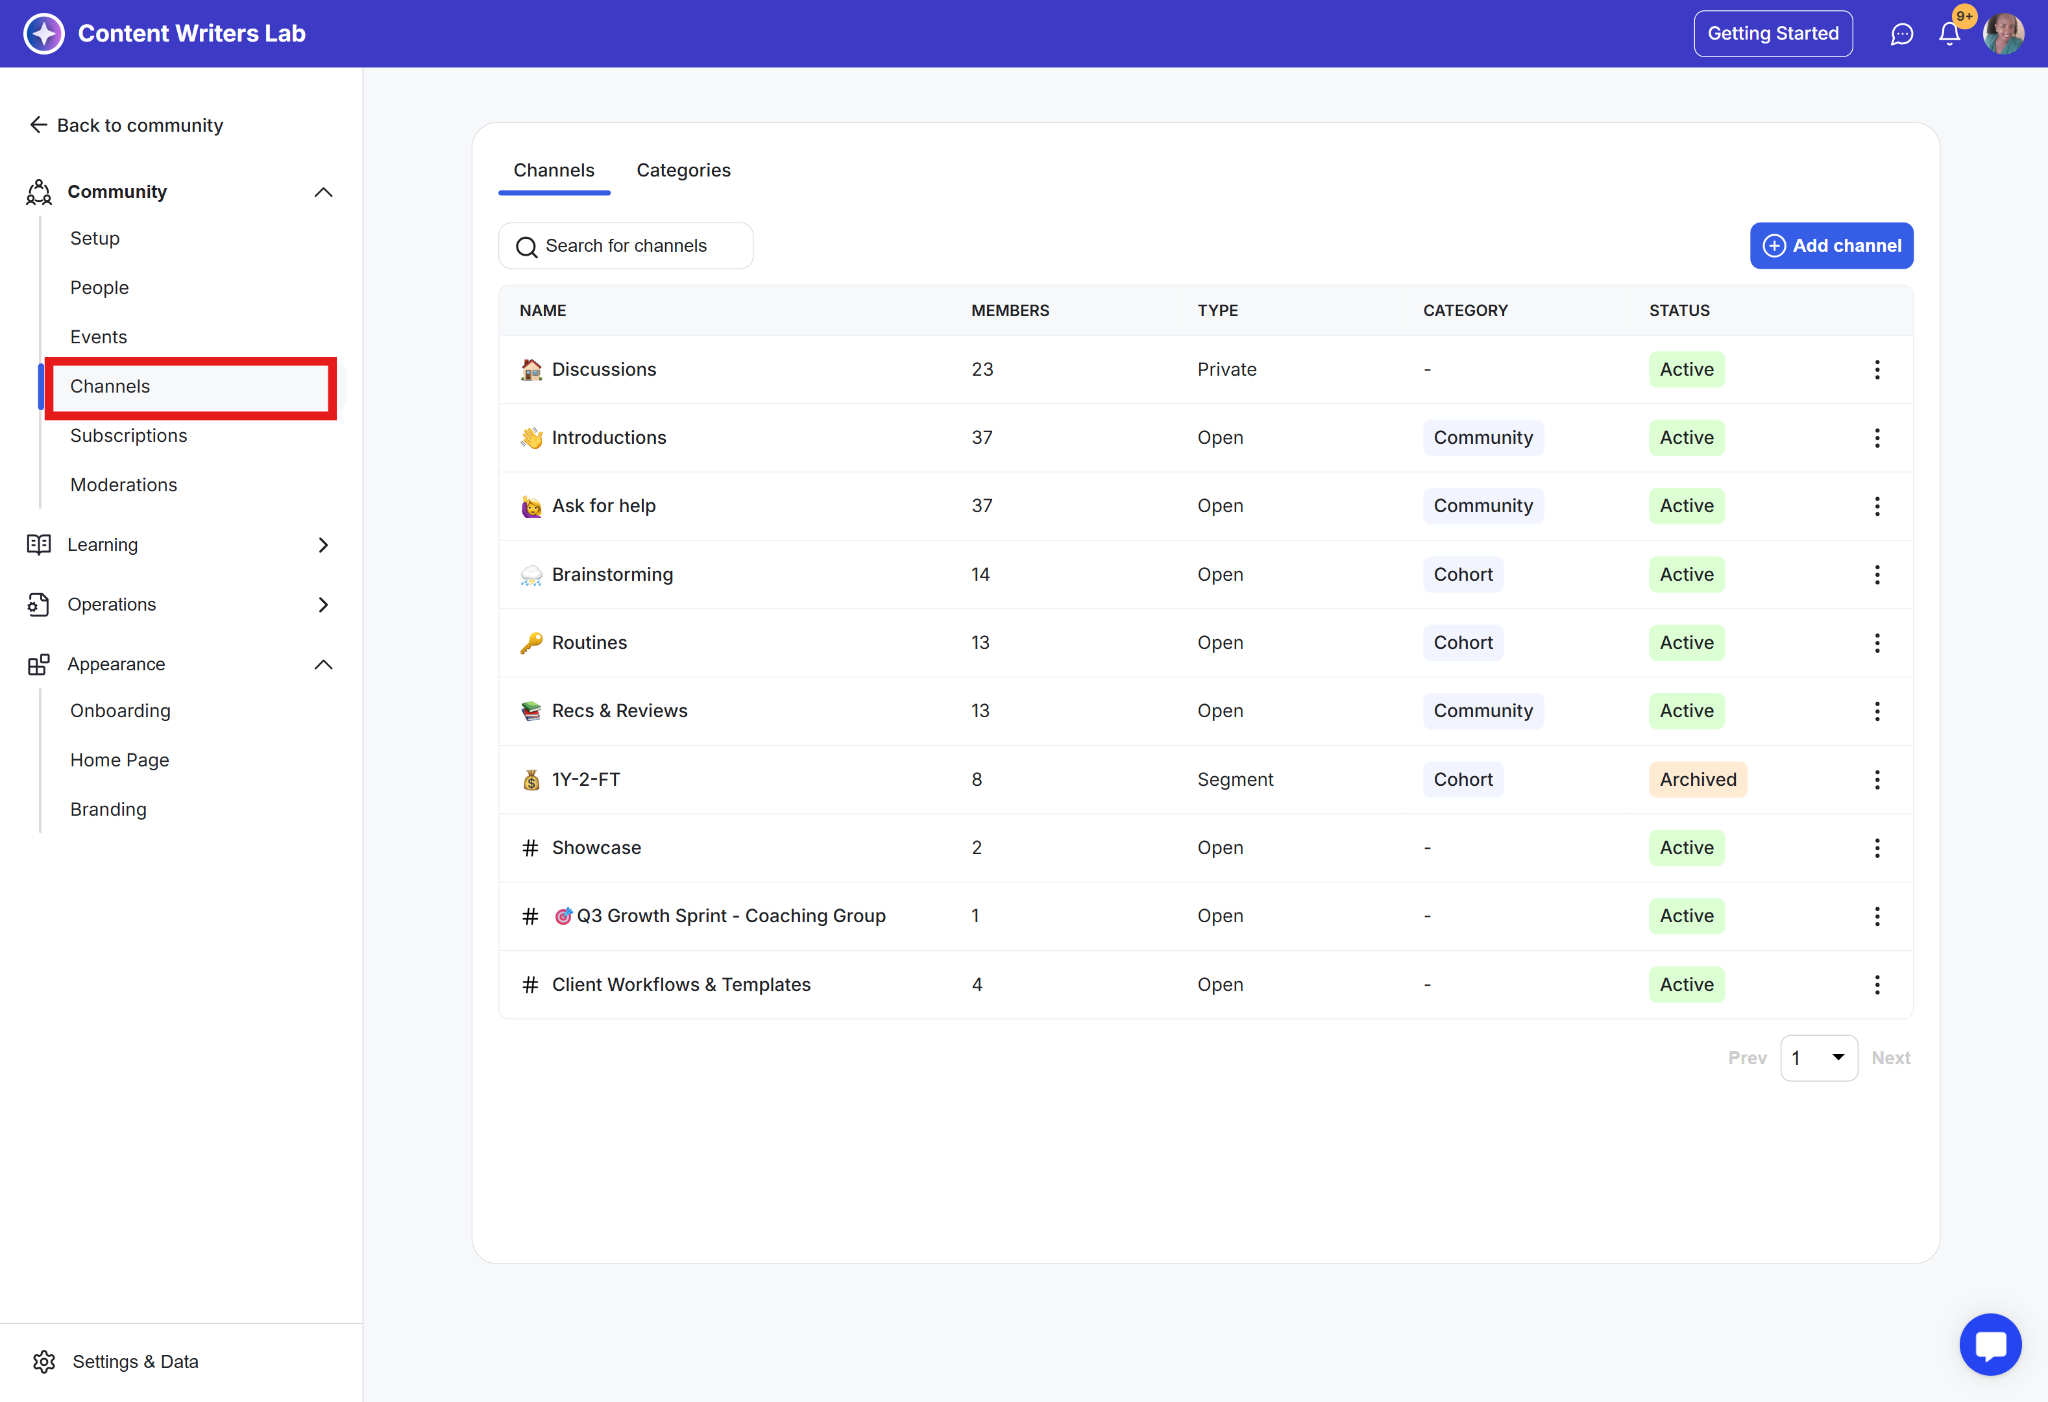Open the three-dot menu for Showcase
The height and width of the screenshot is (1402, 2048).
pos(1876,848)
